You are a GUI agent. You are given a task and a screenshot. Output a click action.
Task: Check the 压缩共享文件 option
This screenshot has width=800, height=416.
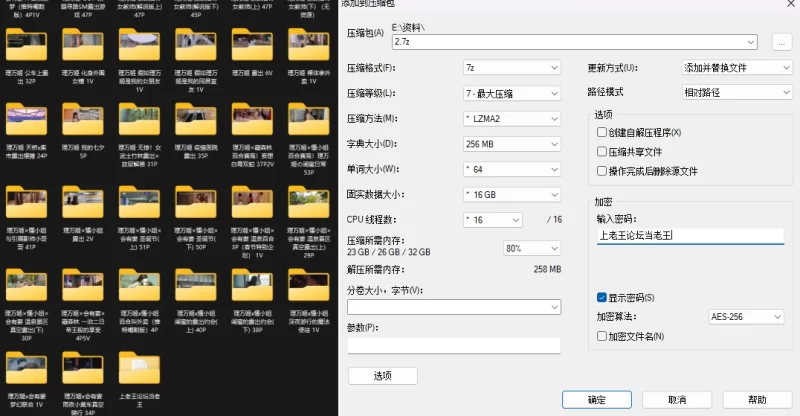pyautogui.click(x=602, y=152)
